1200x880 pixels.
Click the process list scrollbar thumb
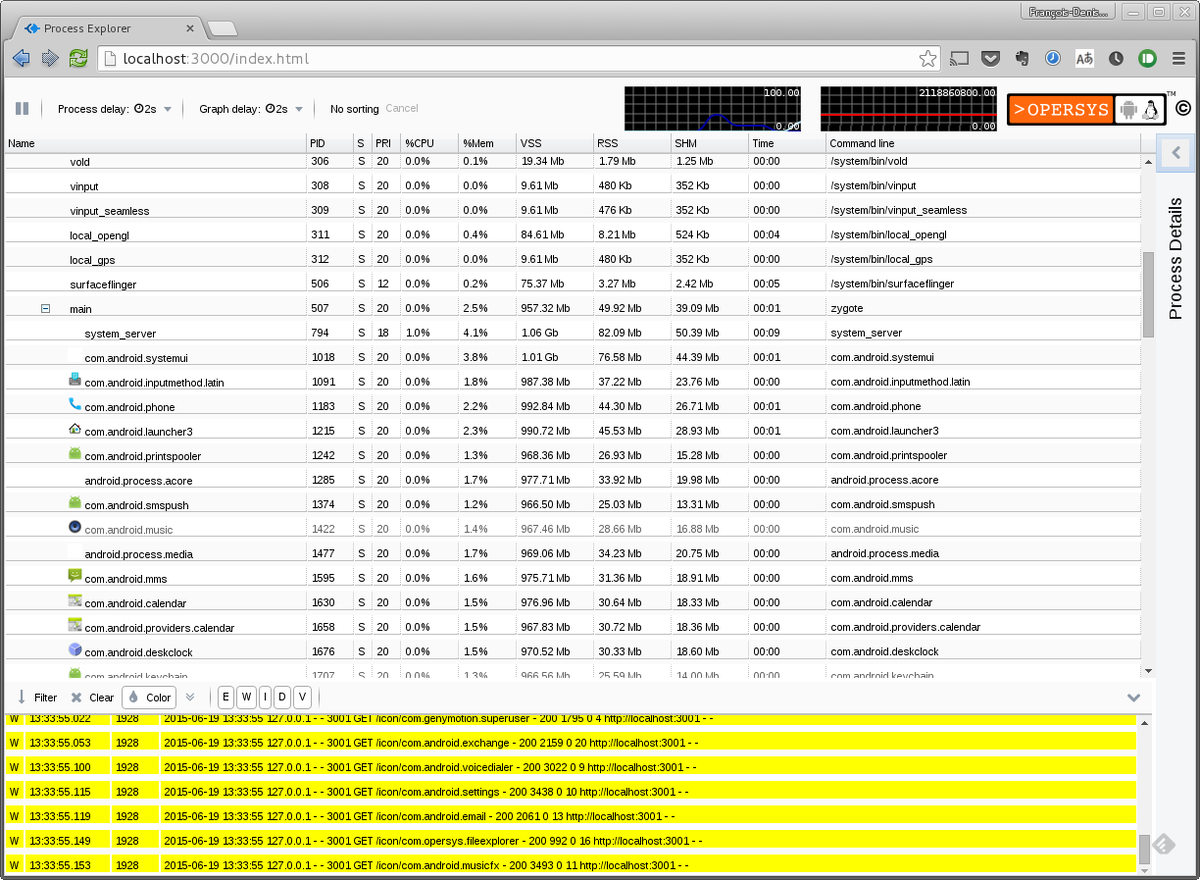pos(1148,294)
